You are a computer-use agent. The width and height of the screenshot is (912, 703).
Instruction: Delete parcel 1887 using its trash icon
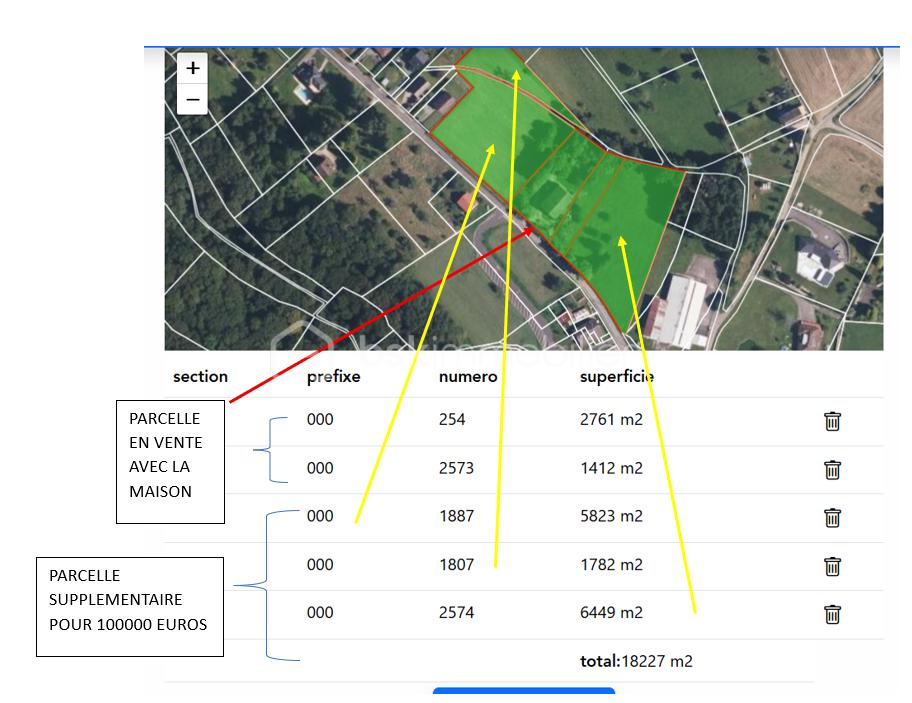(832, 518)
